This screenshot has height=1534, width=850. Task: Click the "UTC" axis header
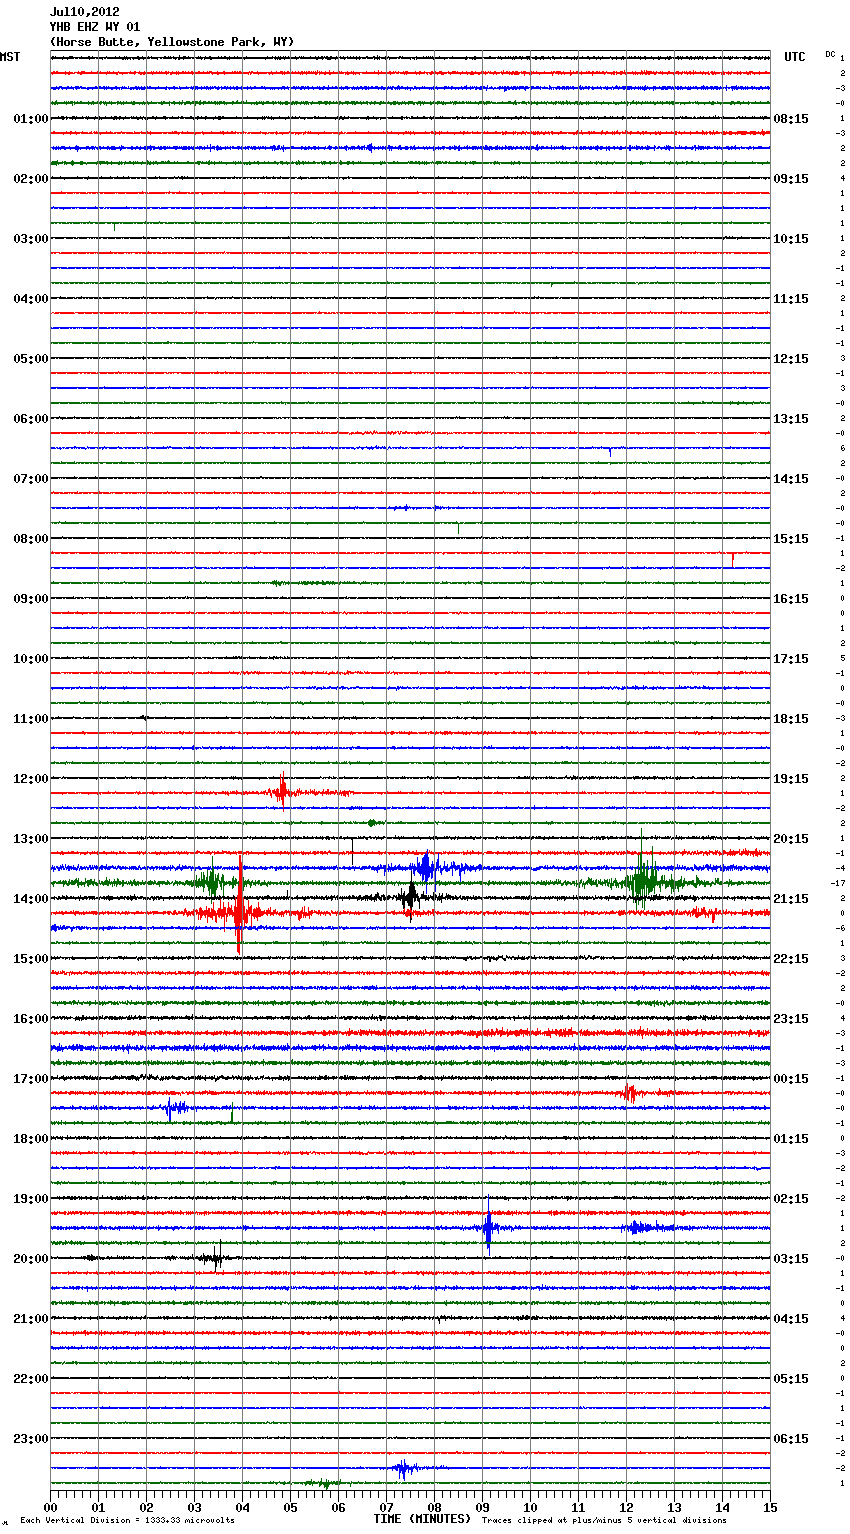(x=795, y=57)
